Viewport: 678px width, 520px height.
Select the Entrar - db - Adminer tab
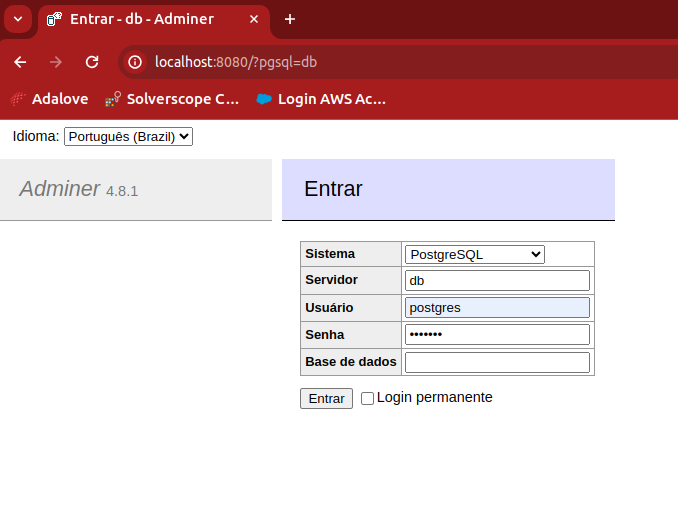[x=154, y=20]
